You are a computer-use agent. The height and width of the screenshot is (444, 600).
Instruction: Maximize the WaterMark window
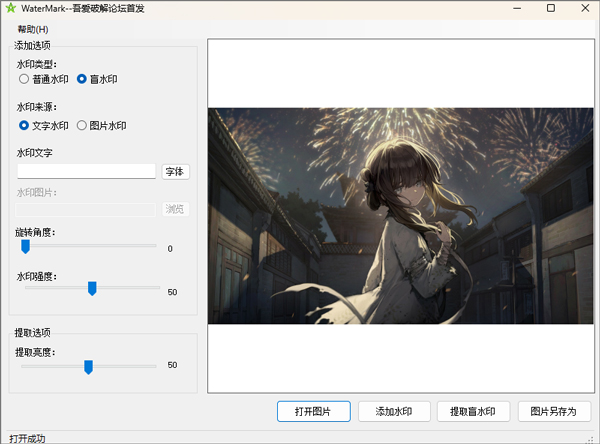pyautogui.click(x=551, y=8)
